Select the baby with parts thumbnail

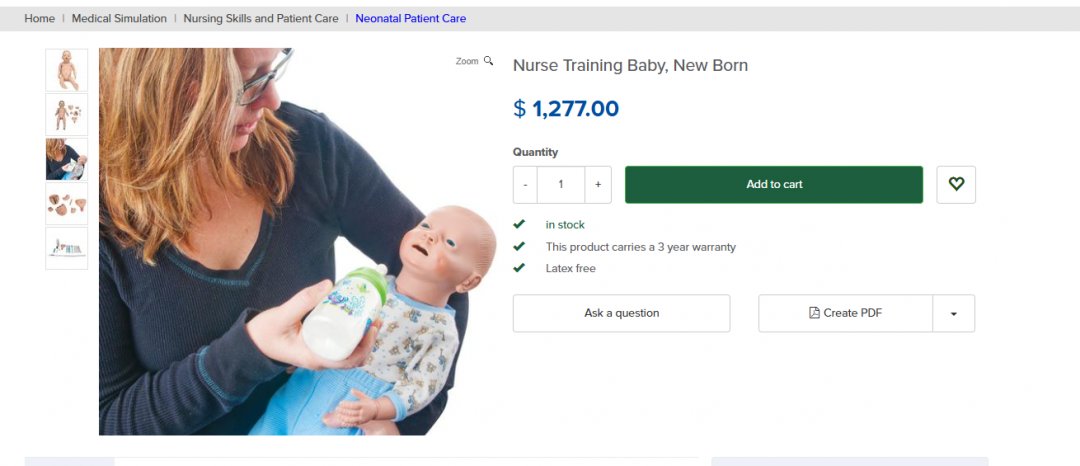(67, 115)
